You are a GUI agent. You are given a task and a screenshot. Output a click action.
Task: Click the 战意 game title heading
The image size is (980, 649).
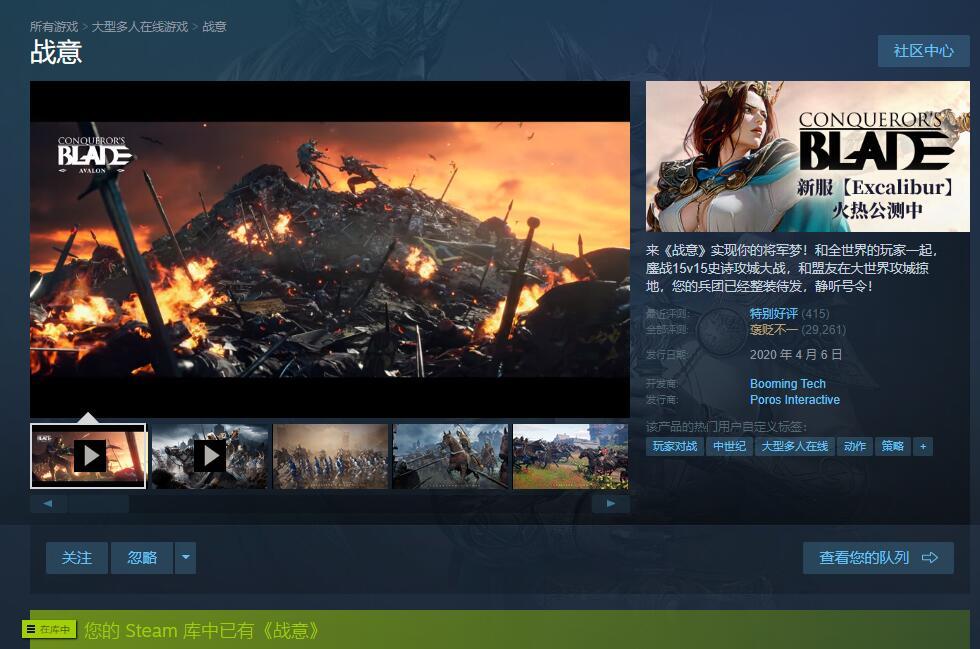tap(56, 52)
